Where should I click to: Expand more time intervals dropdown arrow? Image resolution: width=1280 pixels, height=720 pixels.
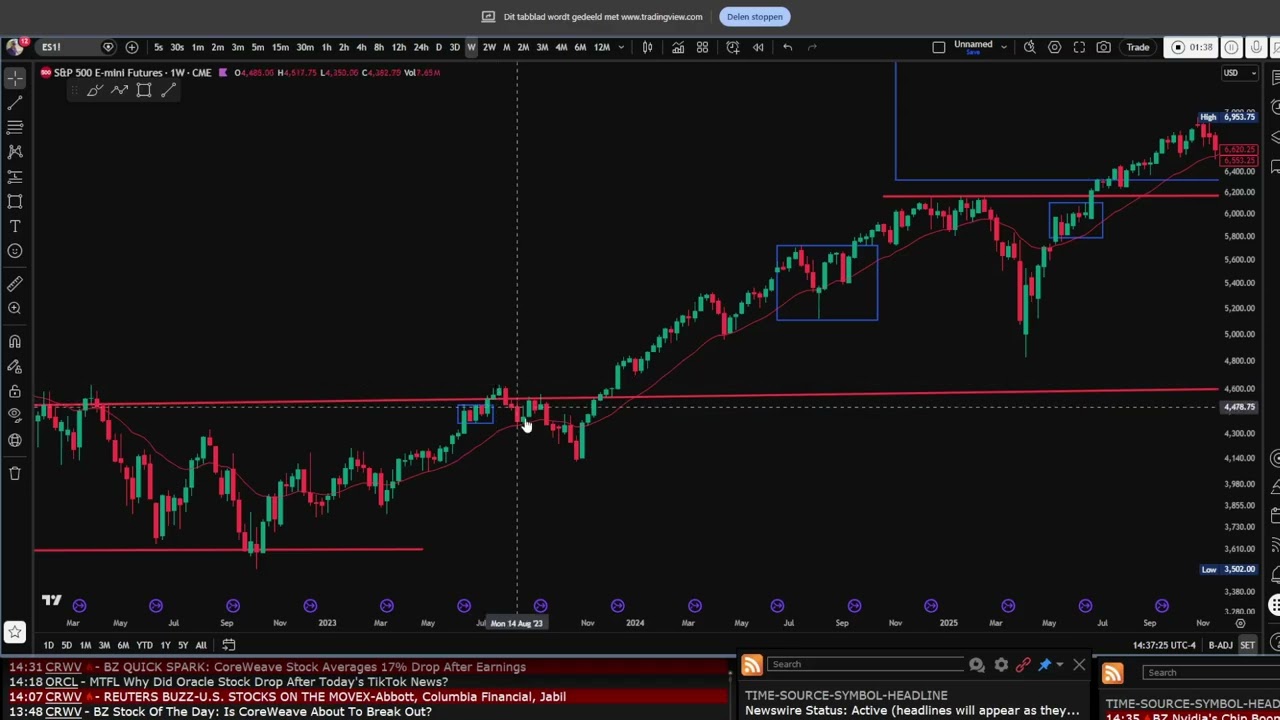tap(621, 47)
